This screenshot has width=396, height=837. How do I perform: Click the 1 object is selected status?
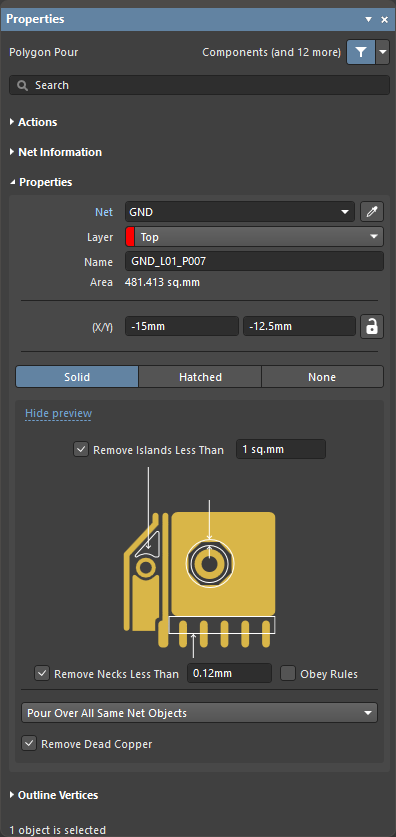[58, 830]
